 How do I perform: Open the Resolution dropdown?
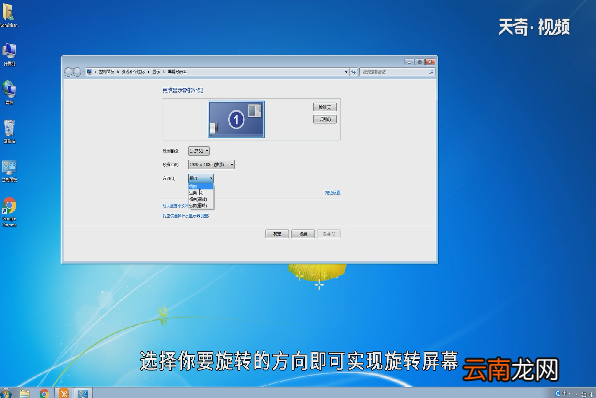211,165
